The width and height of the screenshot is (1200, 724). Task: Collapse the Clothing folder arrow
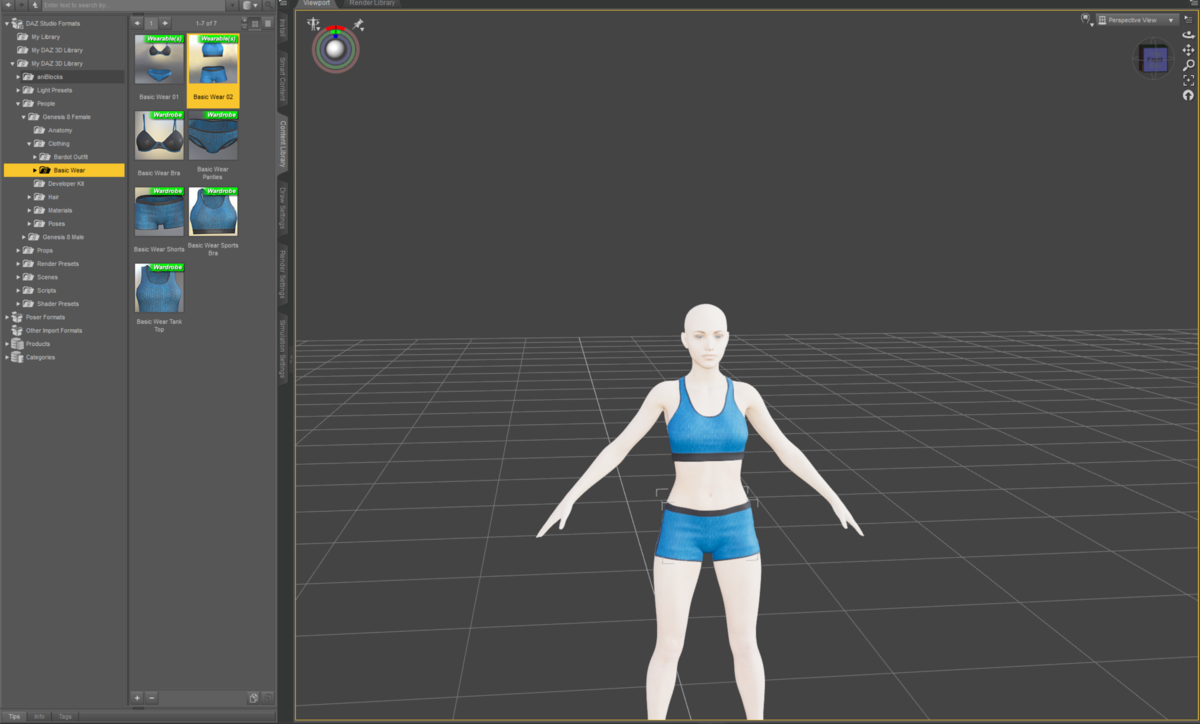30,143
